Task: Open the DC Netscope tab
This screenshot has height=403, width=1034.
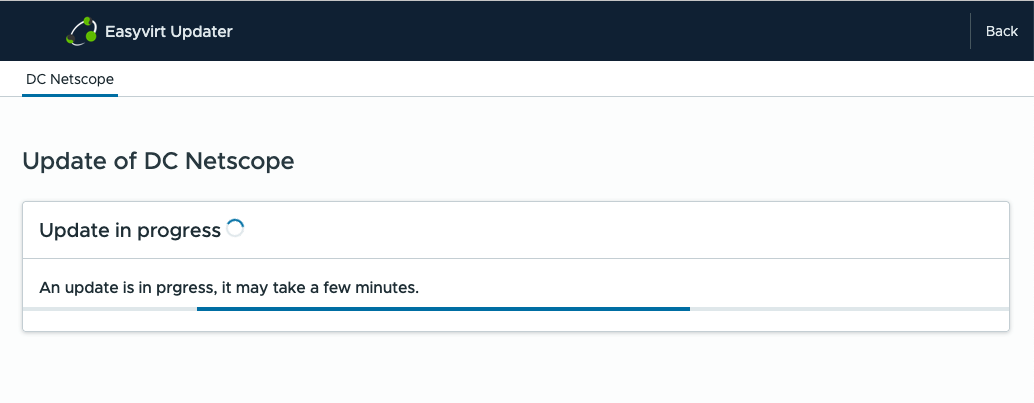Action: point(70,78)
